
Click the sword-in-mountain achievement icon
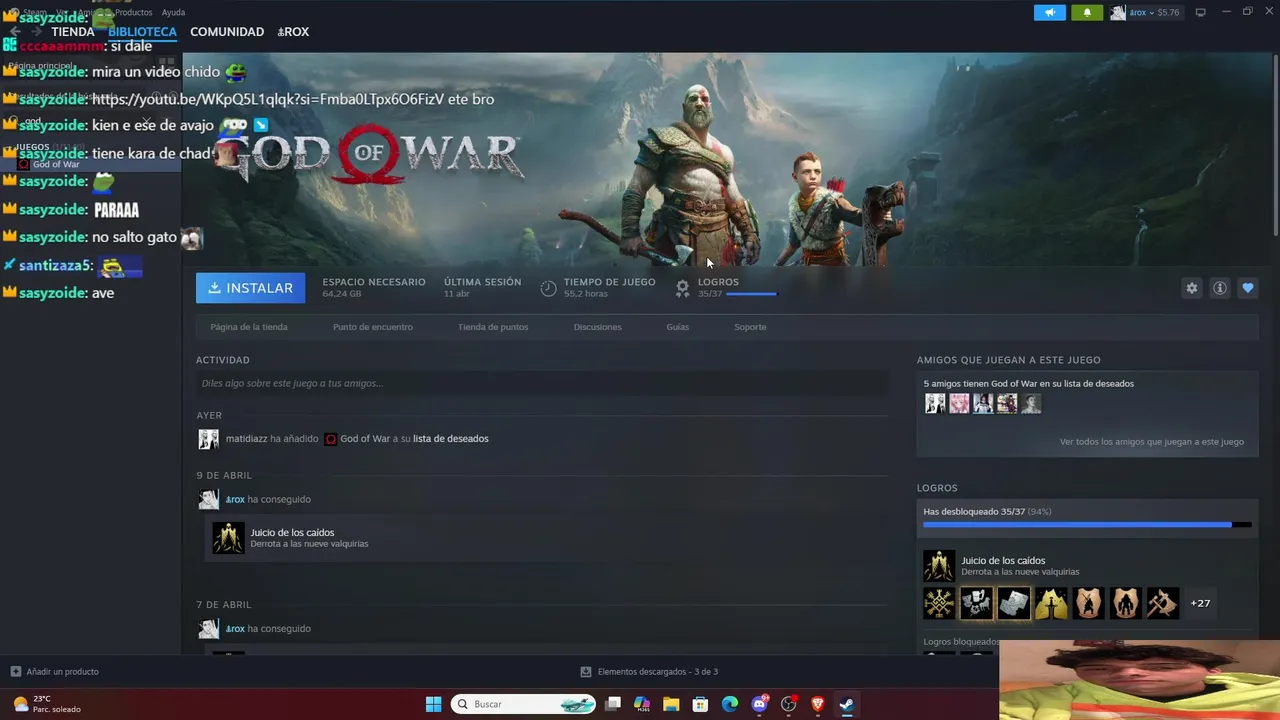1051,603
